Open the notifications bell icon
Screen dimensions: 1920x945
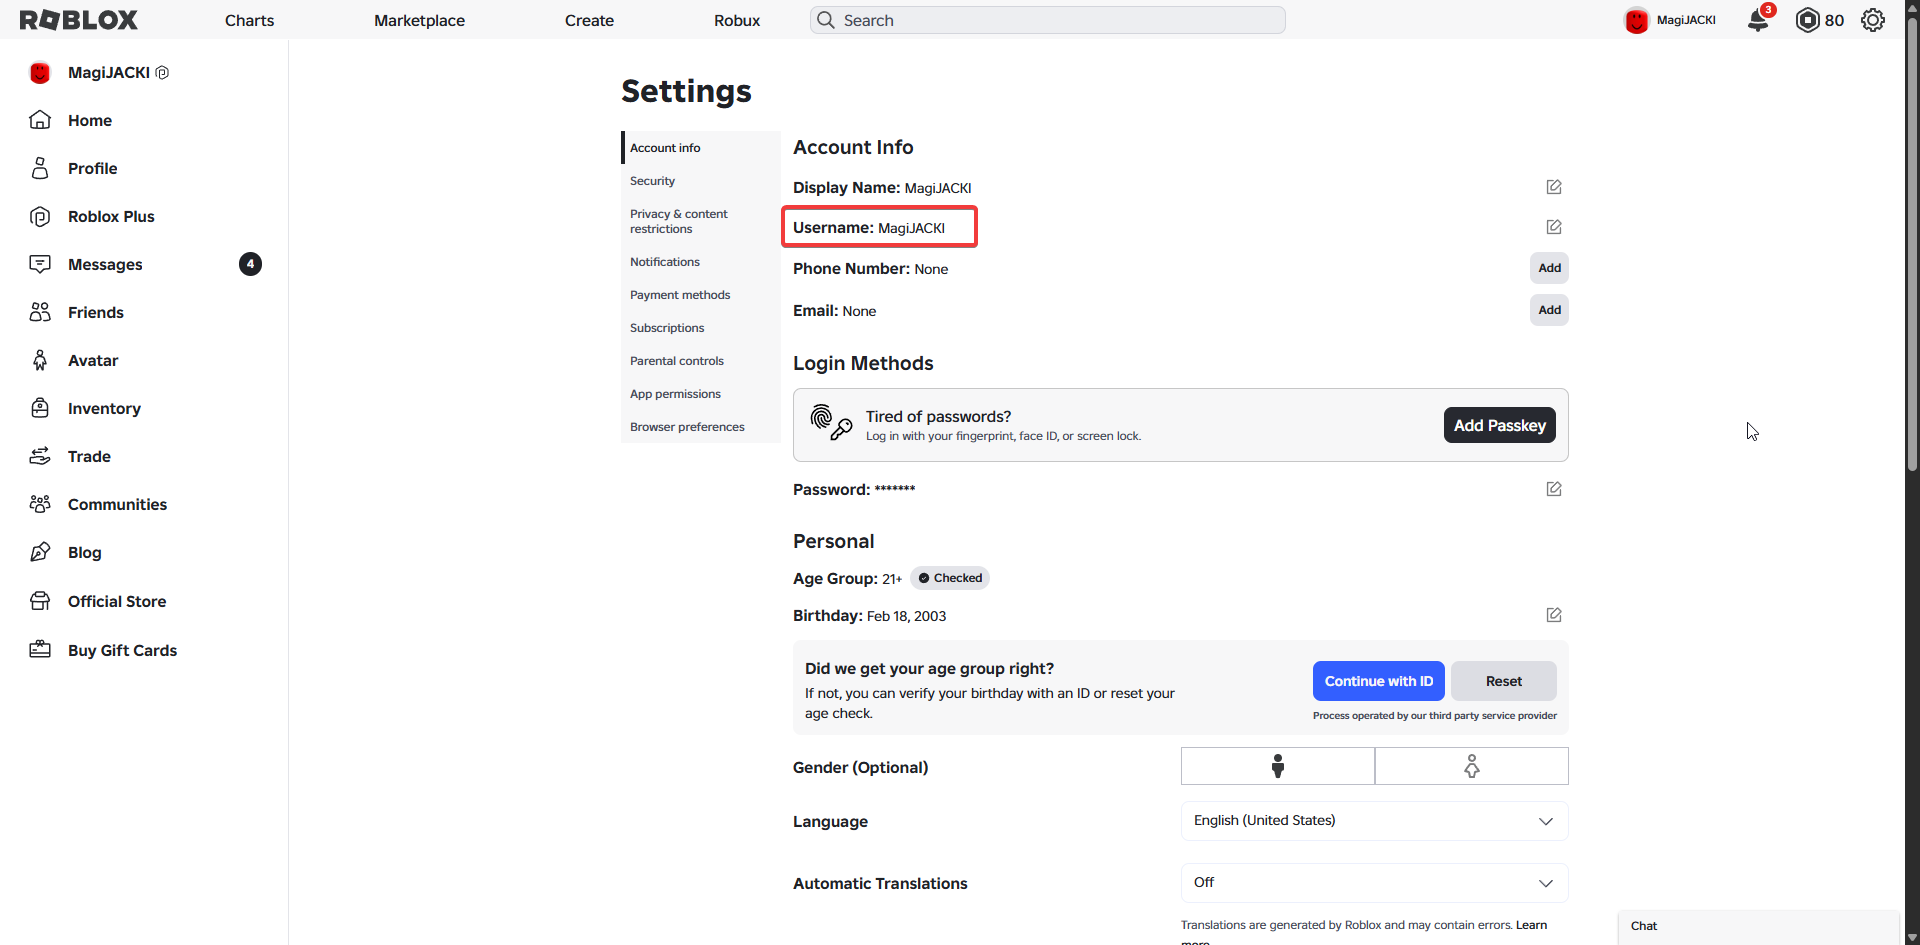tap(1758, 20)
